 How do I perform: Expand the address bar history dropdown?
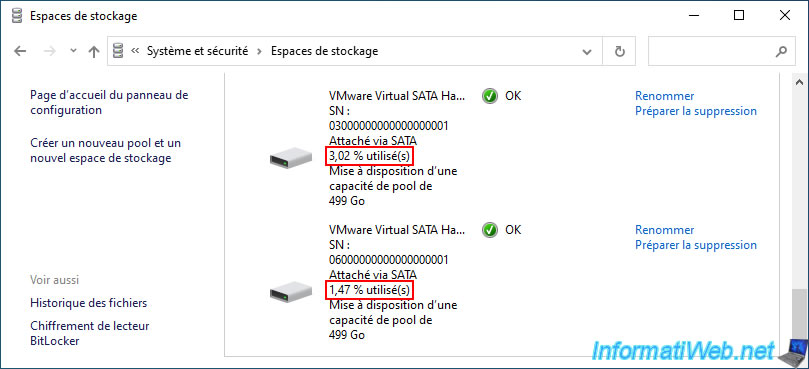tap(587, 52)
